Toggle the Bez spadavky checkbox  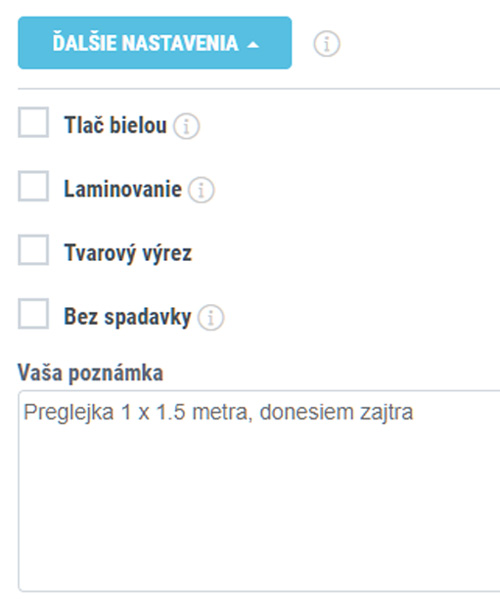[33, 314]
